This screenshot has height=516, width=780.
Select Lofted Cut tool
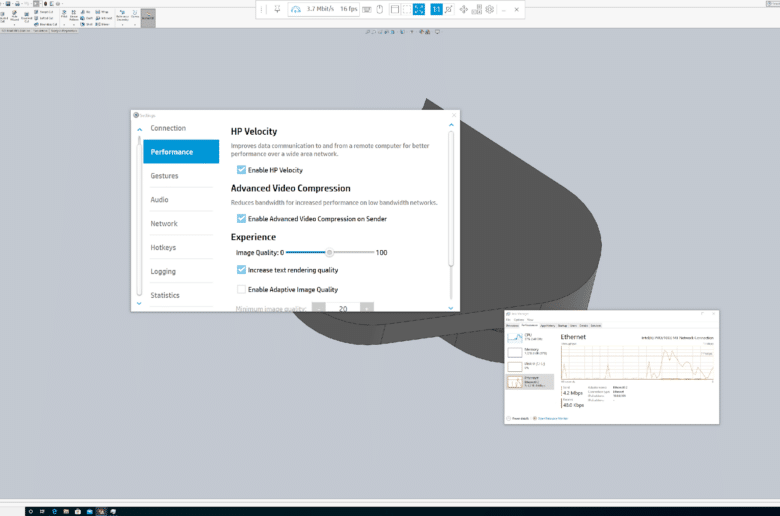pyautogui.click(x=44, y=18)
